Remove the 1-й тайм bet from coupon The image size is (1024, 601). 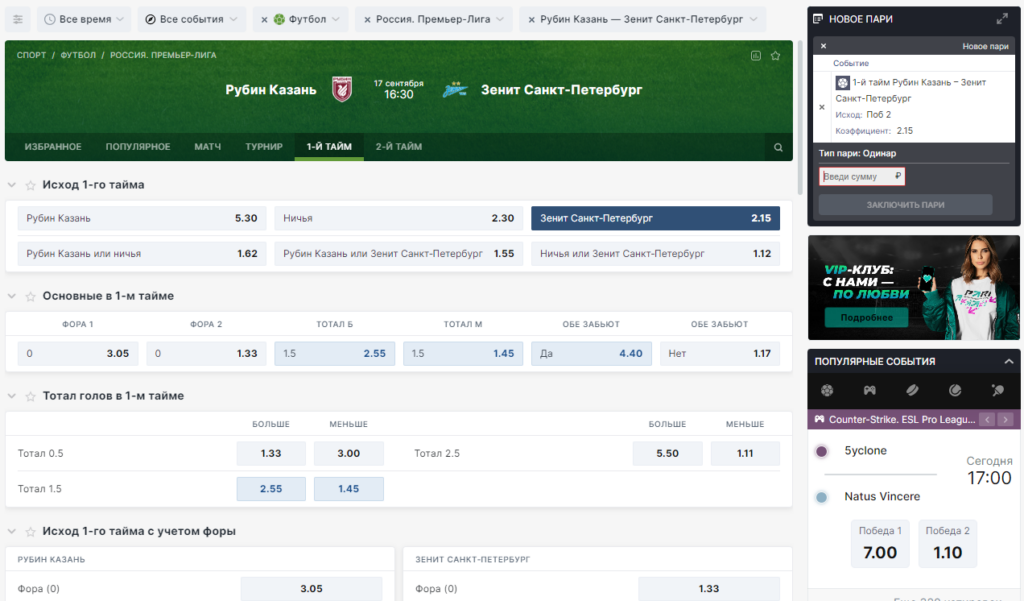822,107
